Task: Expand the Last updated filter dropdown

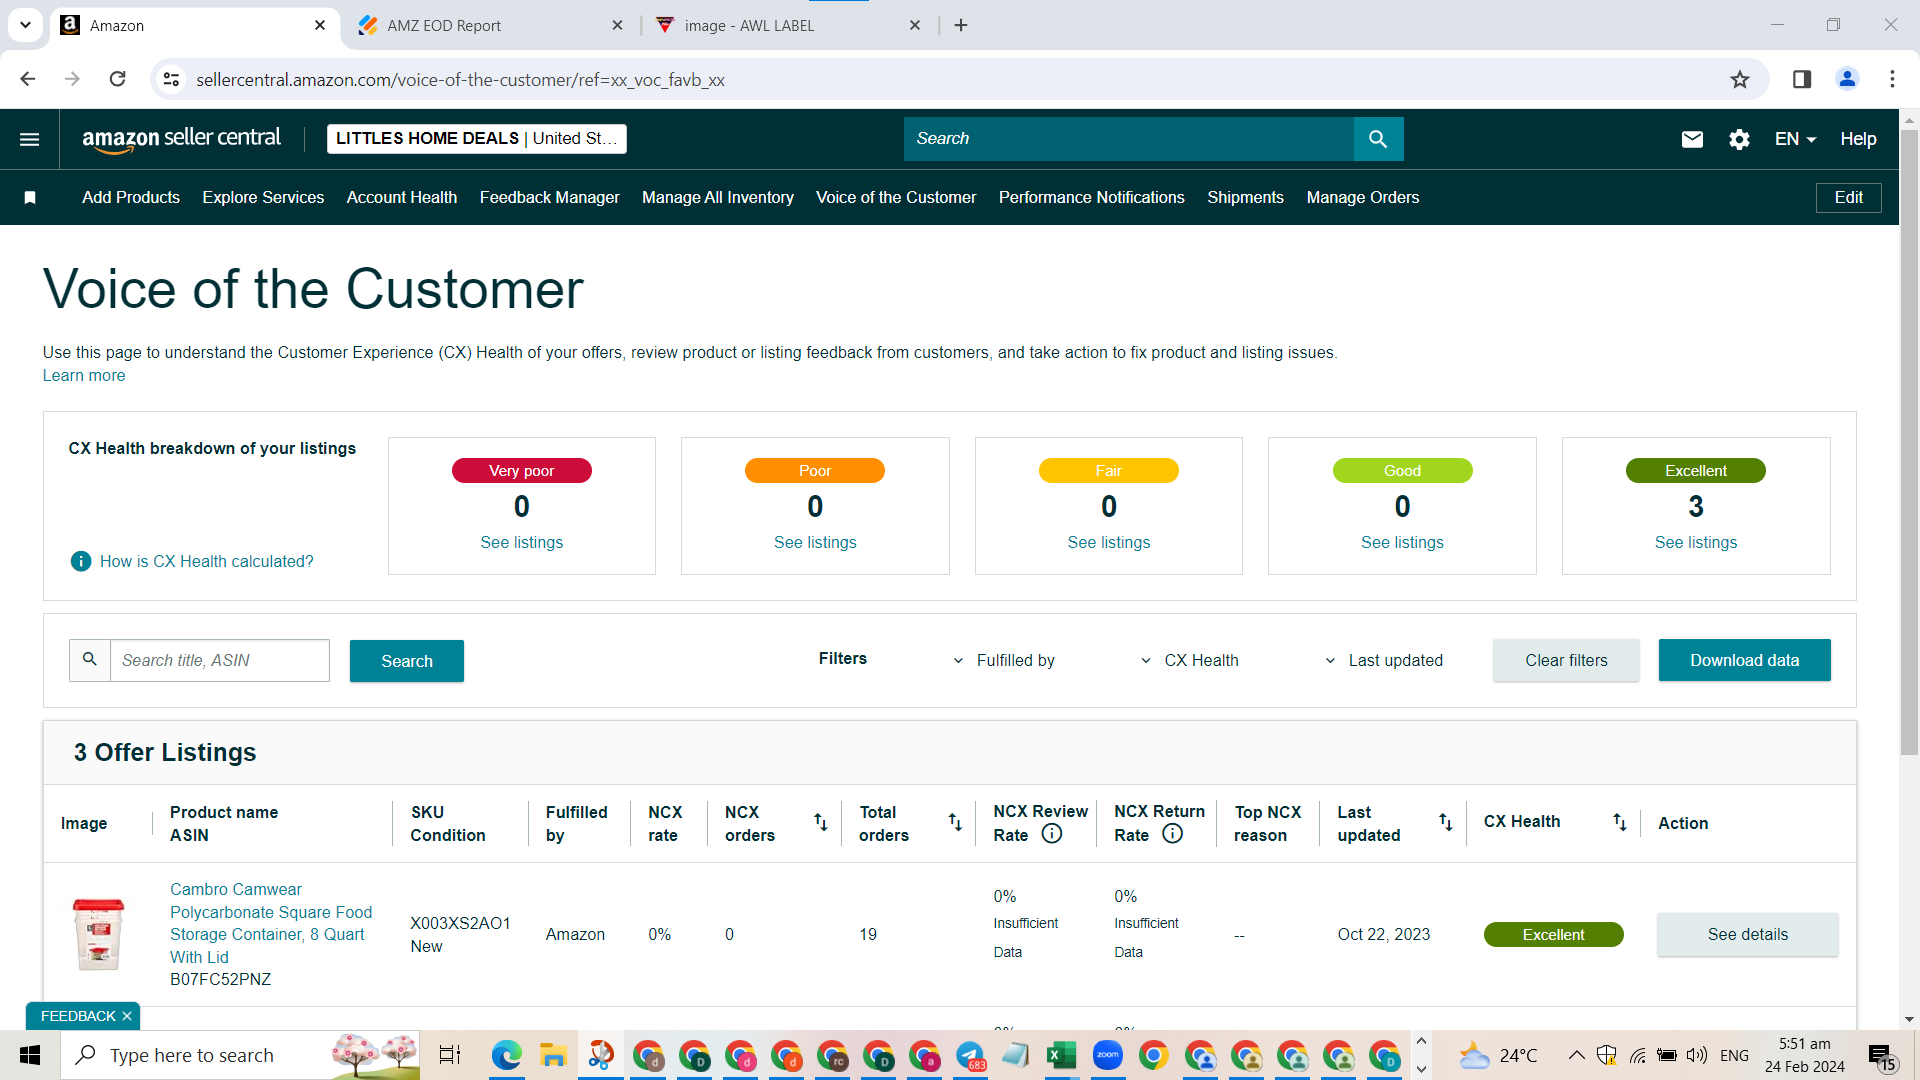Action: (1383, 661)
